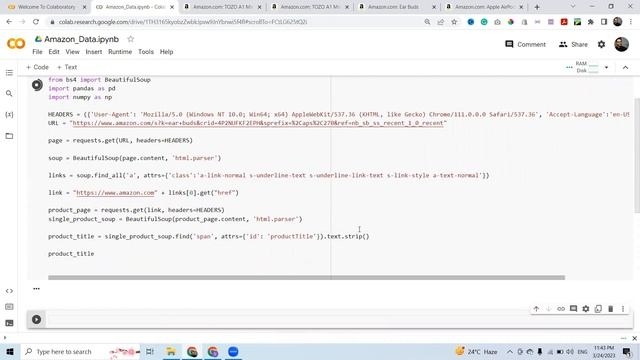This screenshot has width=640, height=360.
Task: Add a comment to the cell icon
Action: click(573, 309)
